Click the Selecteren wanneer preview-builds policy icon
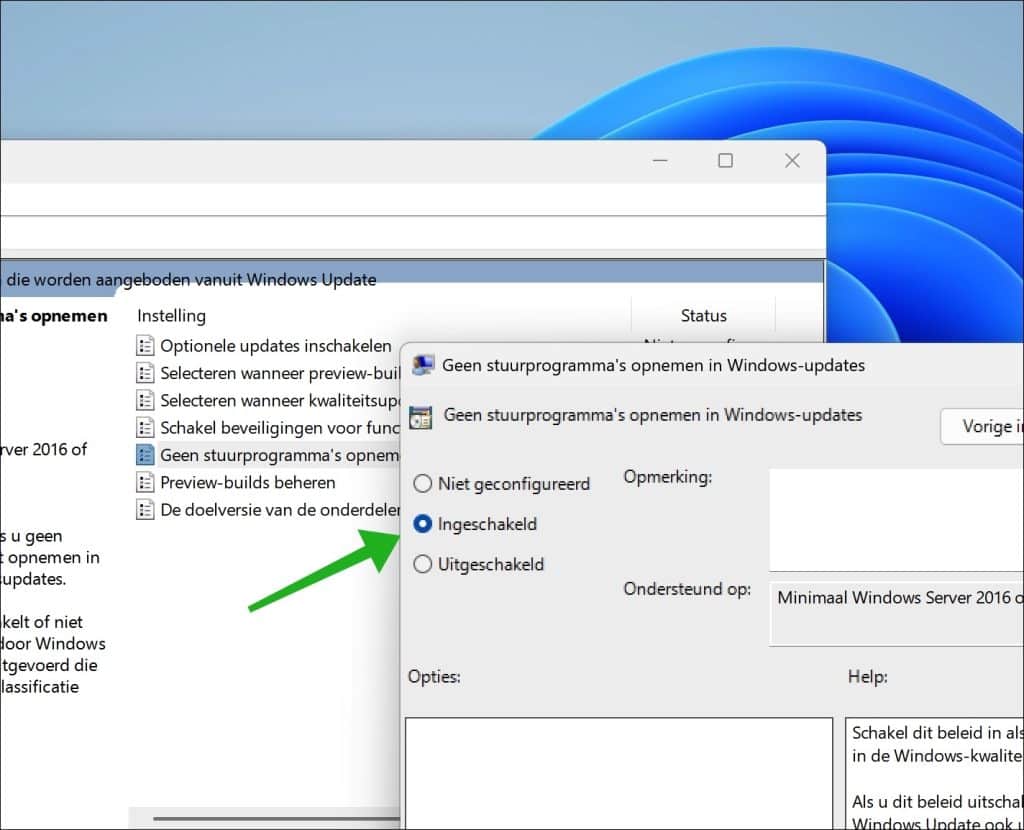1024x830 pixels. [x=145, y=374]
